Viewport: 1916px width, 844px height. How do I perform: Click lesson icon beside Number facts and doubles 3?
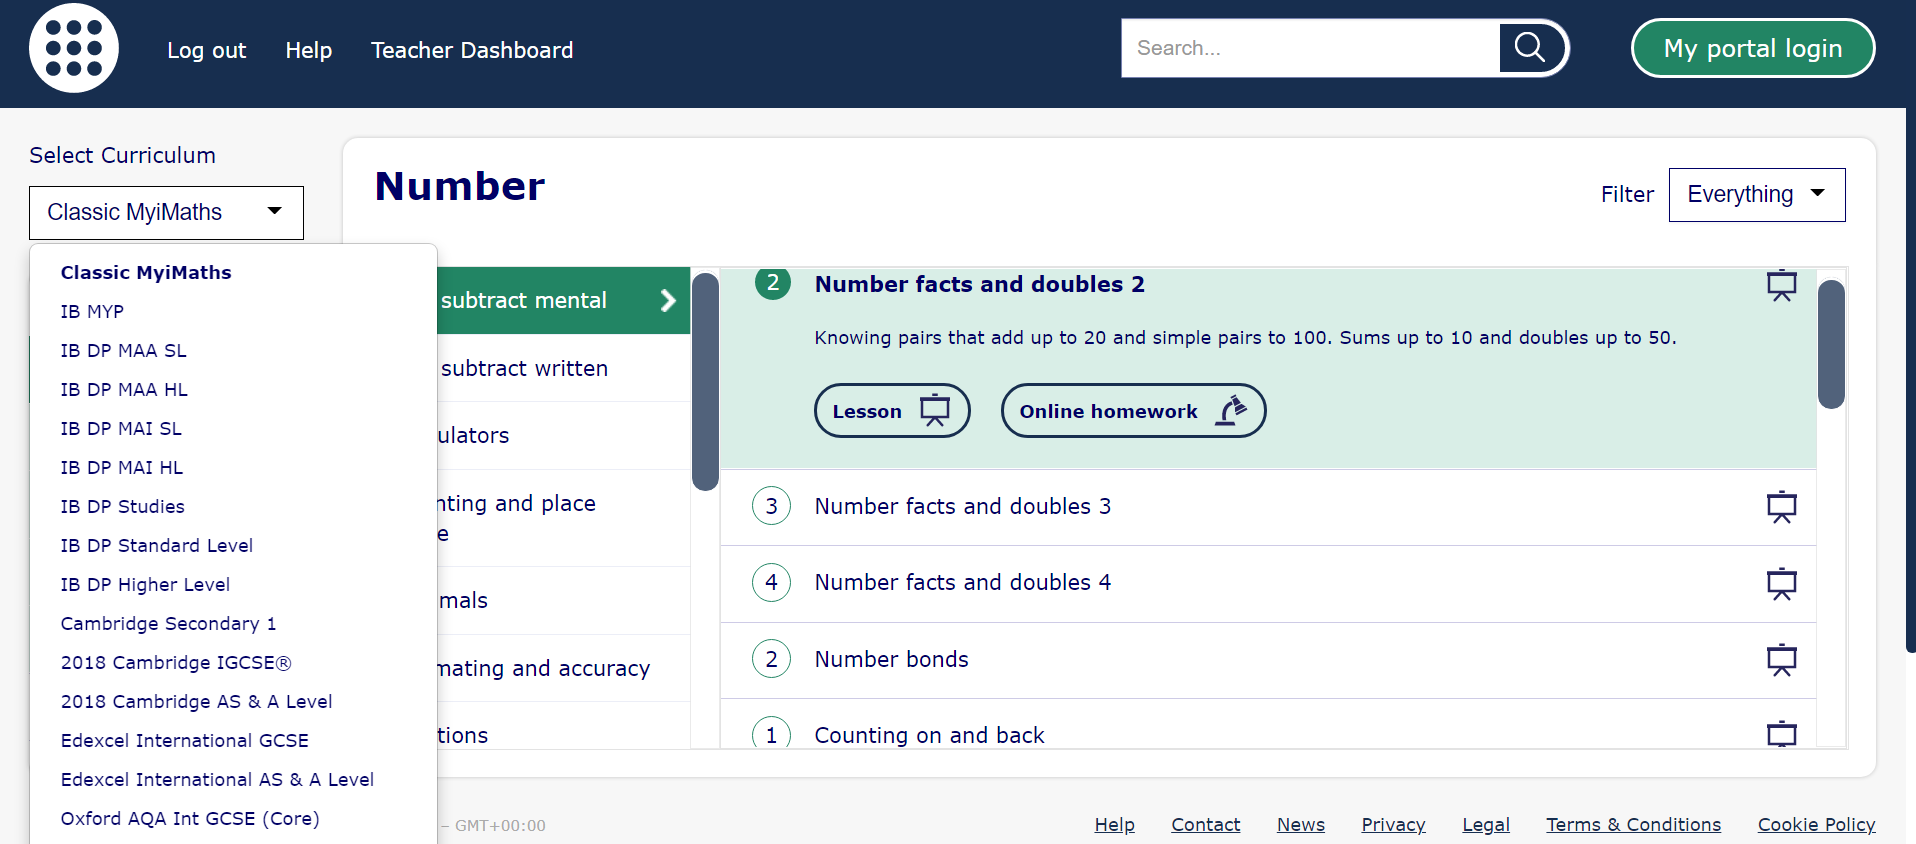click(x=1781, y=507)
